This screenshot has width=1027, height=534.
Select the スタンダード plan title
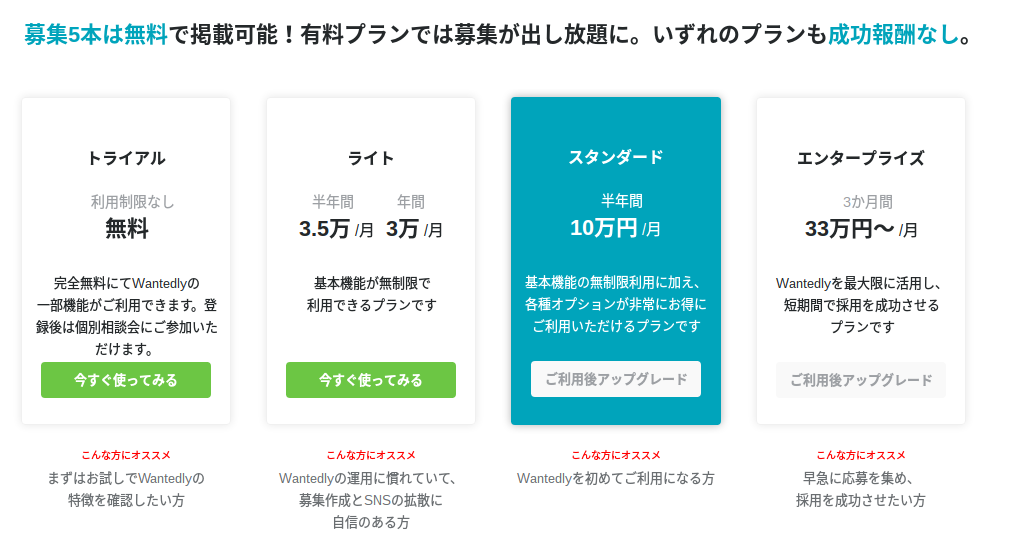[616, 157]
